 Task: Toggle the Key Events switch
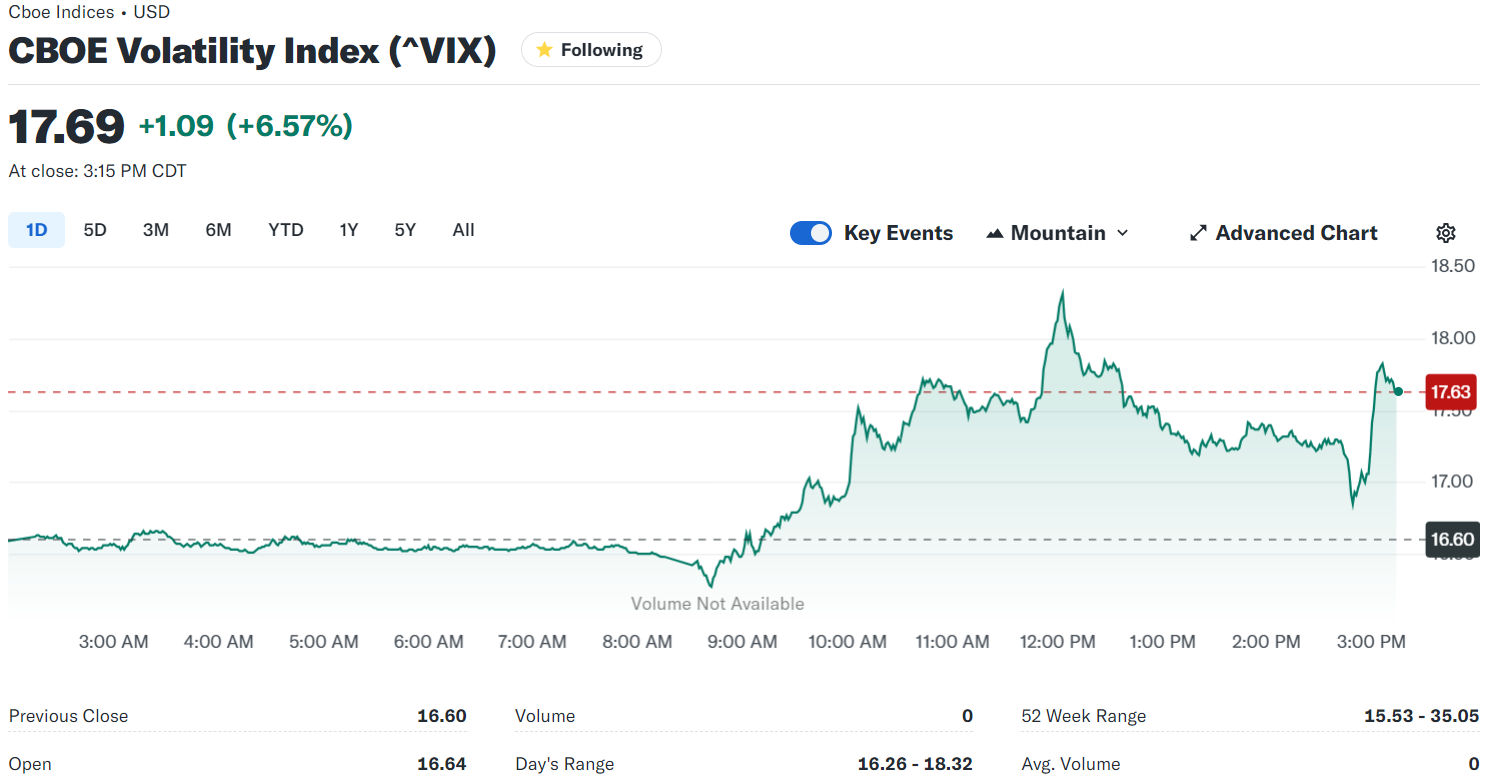click(810, 233)
